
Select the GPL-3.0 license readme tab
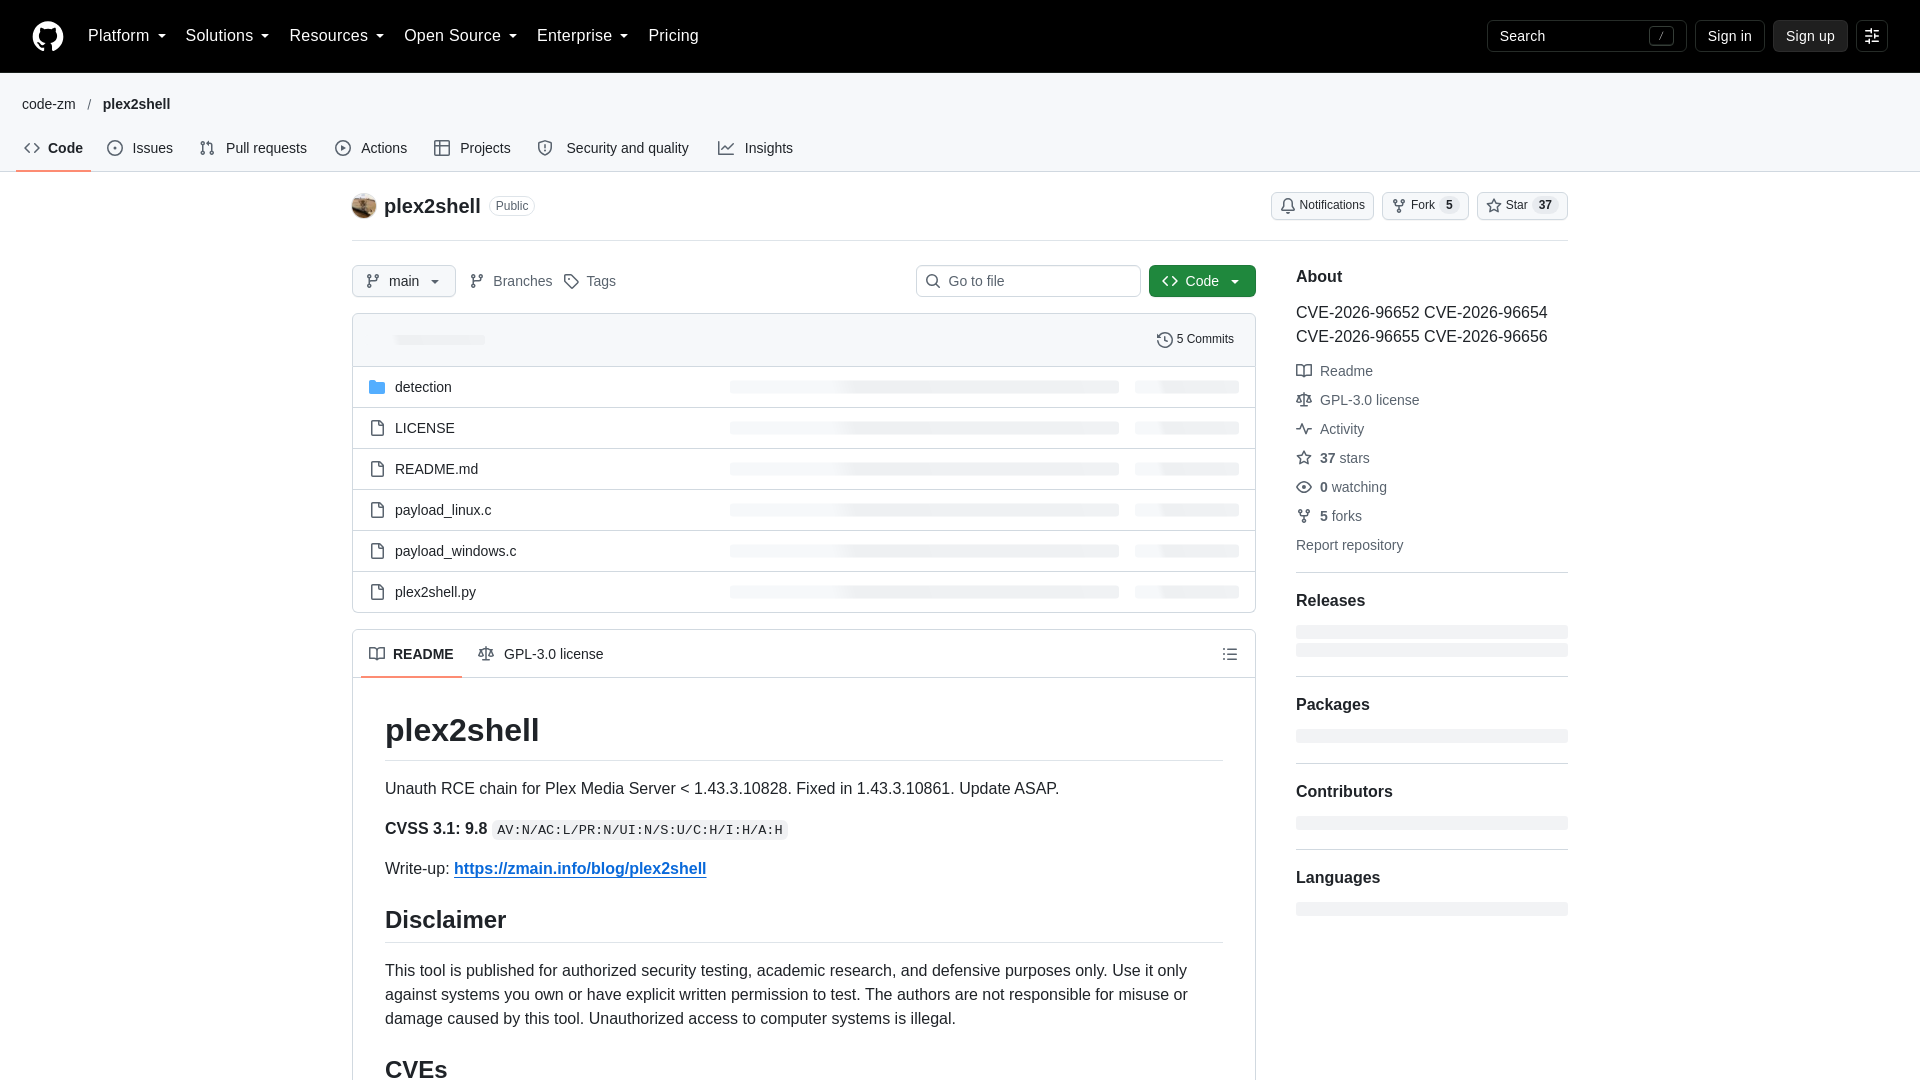(x=541, y=654)
